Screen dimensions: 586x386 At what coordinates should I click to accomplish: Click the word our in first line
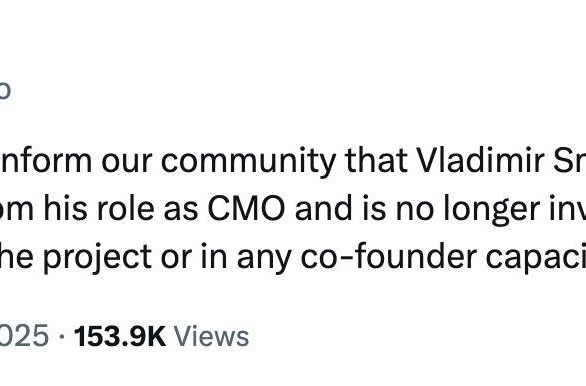[127, 163]
